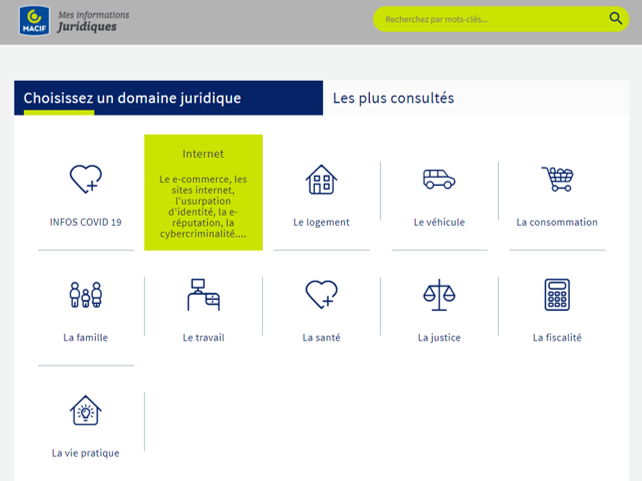
Task: Open the highlighted Internet category tile
Action: [204, 192]
